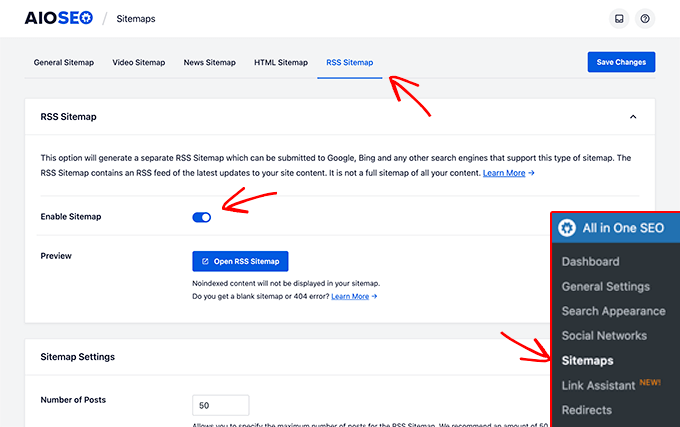The width and height of the screenshot is (680, 427).
Task: Select Redirects in the sidebar menu
Action: pos(586,410)
